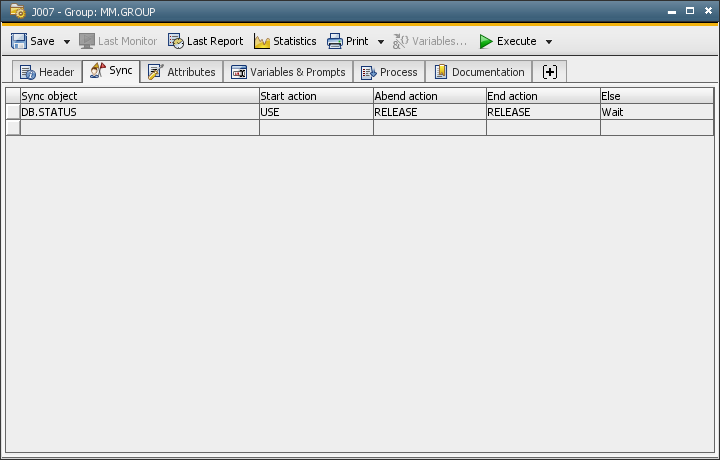Screen dimensions: 720x460
Task: Click the Statistics button label
Action: 295,41
